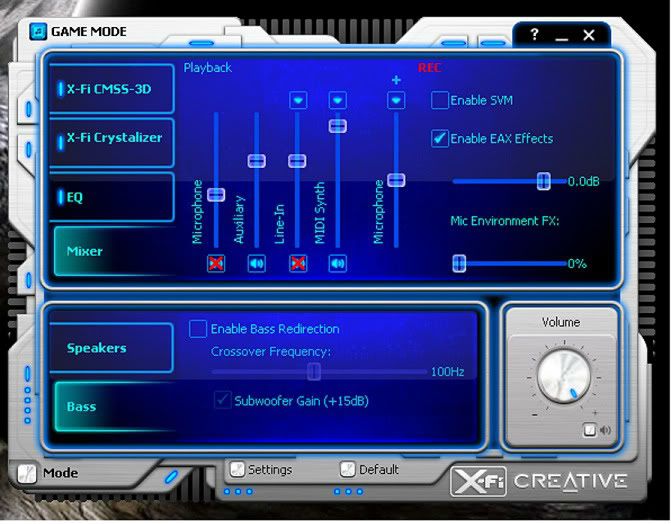Viewport: 671px width, 524px height.
Task: Select the Bass tab
Action: pyautogui.click(x=113, y=406)
